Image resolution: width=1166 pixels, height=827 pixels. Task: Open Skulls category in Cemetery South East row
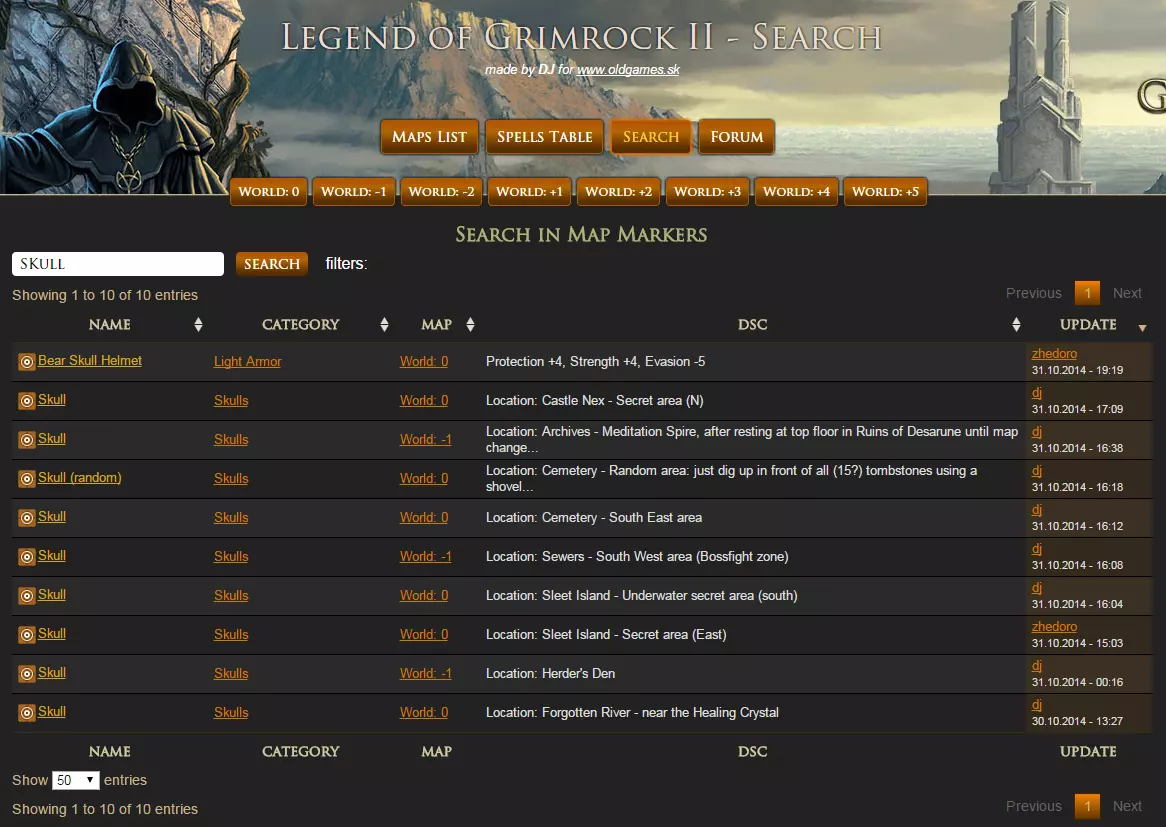tap(231, 518)
